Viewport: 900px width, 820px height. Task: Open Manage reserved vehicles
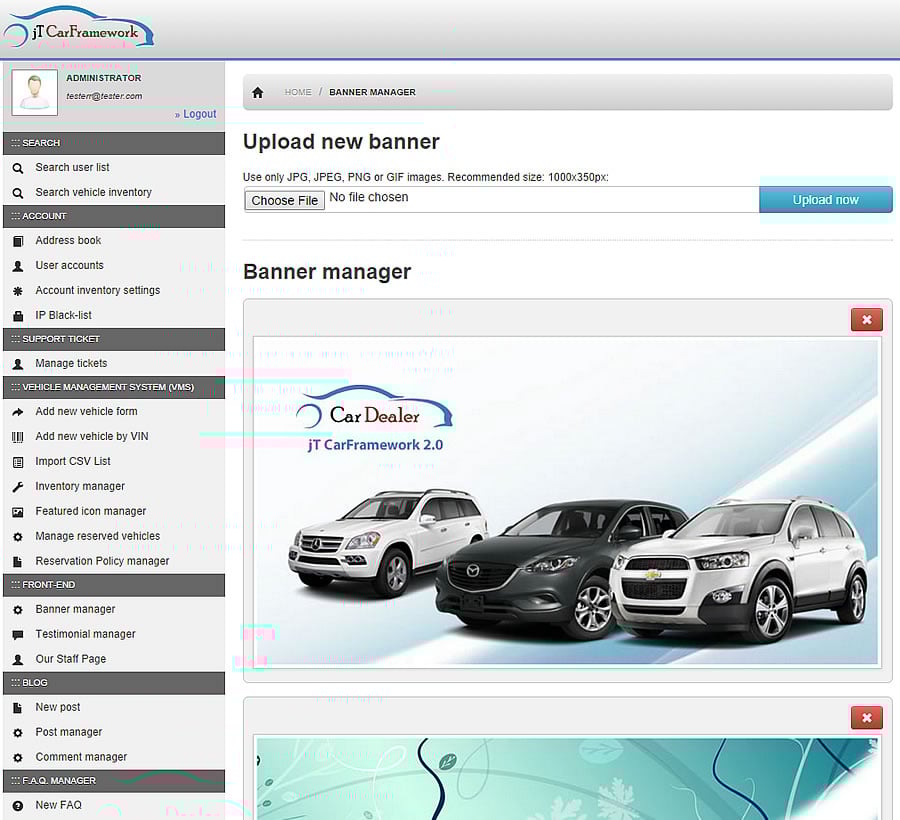[98, 536]
